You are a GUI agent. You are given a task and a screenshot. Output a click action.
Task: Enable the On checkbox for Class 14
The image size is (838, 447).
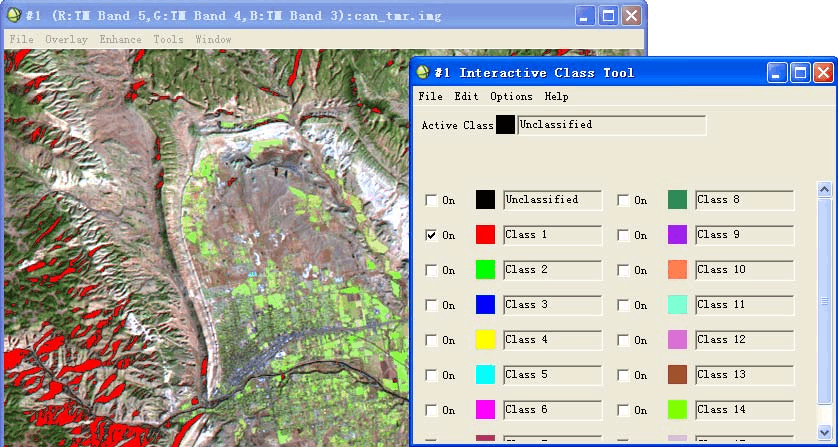[623, 411]
